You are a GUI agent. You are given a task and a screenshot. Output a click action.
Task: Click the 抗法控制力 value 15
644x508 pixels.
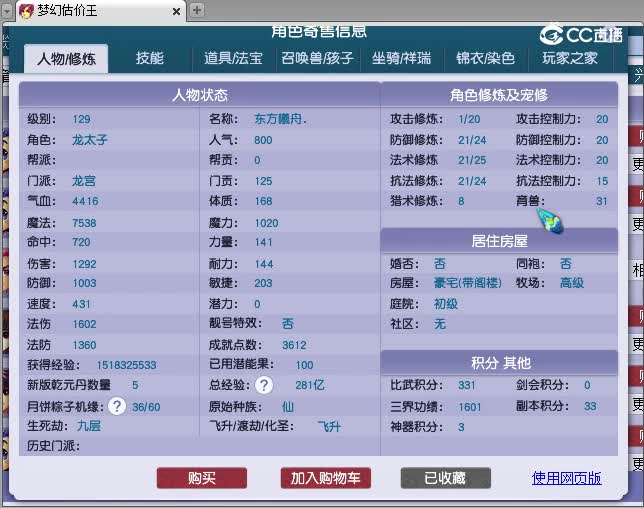[602, 181]
